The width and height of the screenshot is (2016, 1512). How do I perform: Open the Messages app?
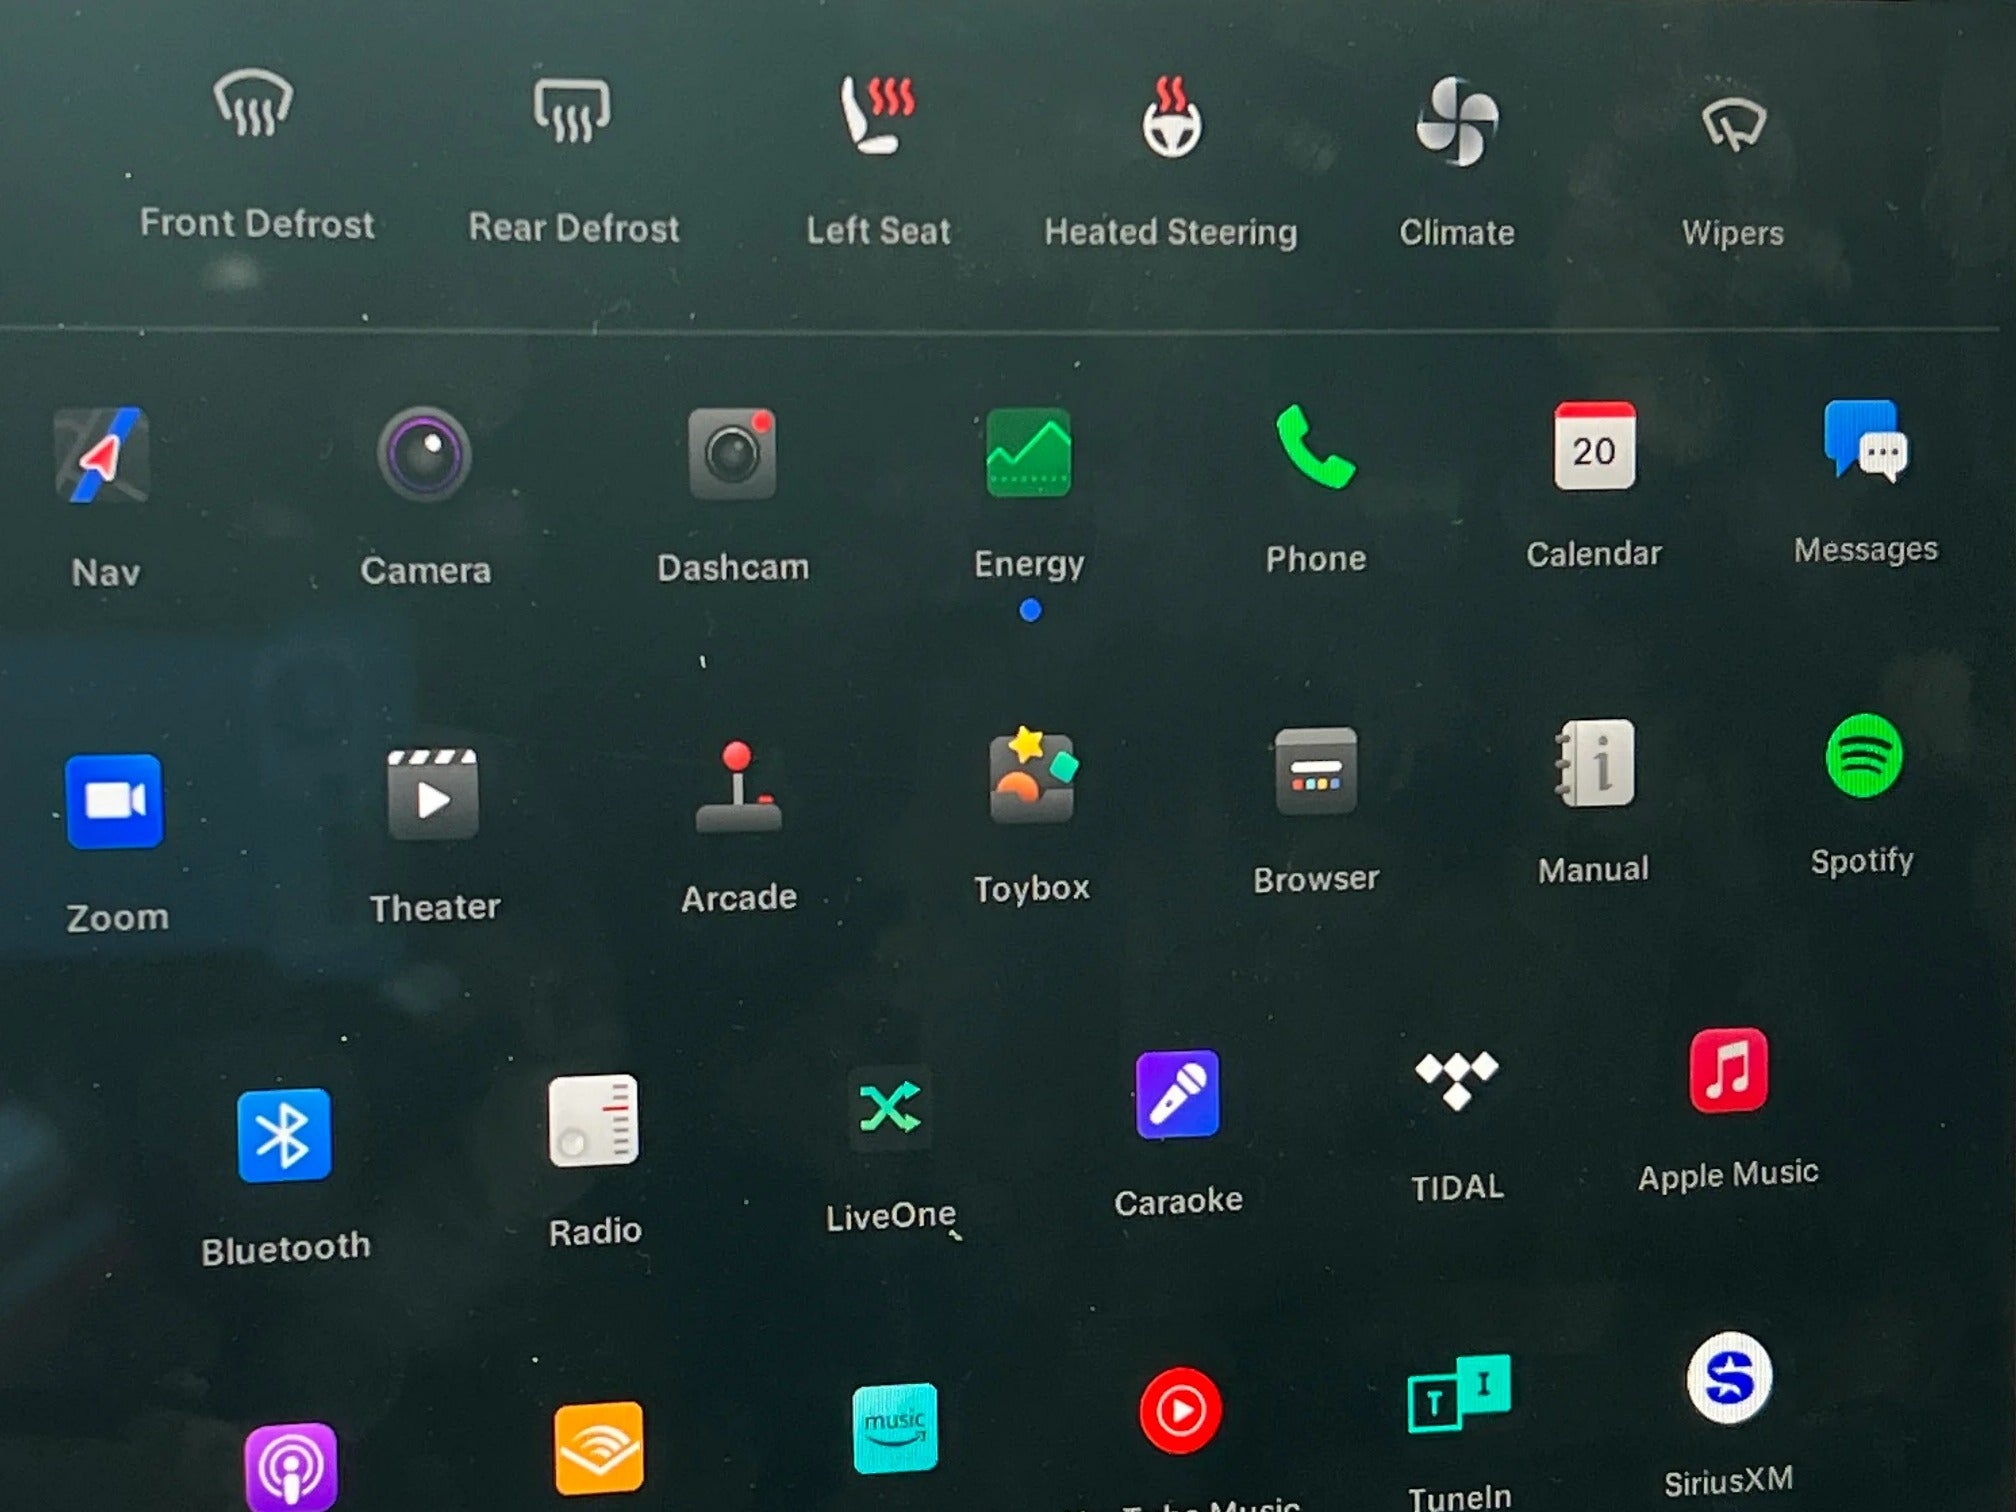(x=1866, y=441)
